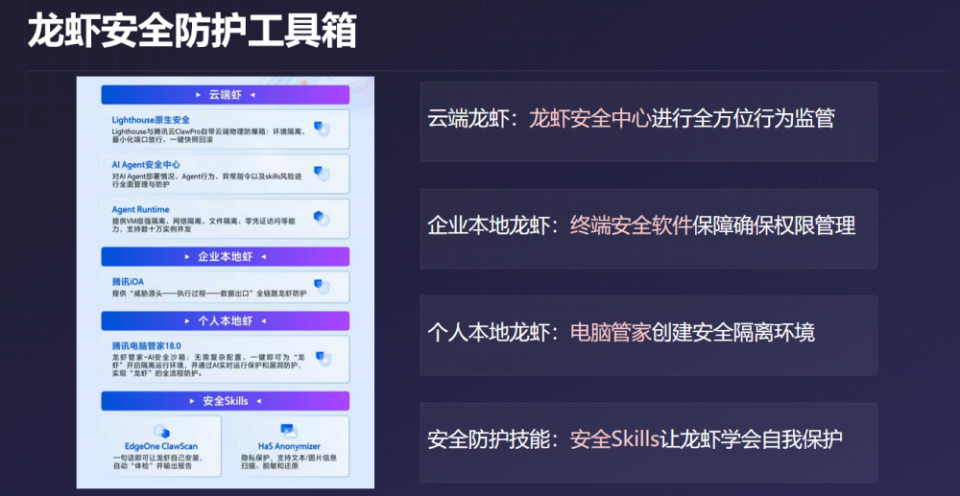The image size is (960, 496).
Task: Click the description mentioning 自动"体检"并输出报告
Action: (158, 461)
